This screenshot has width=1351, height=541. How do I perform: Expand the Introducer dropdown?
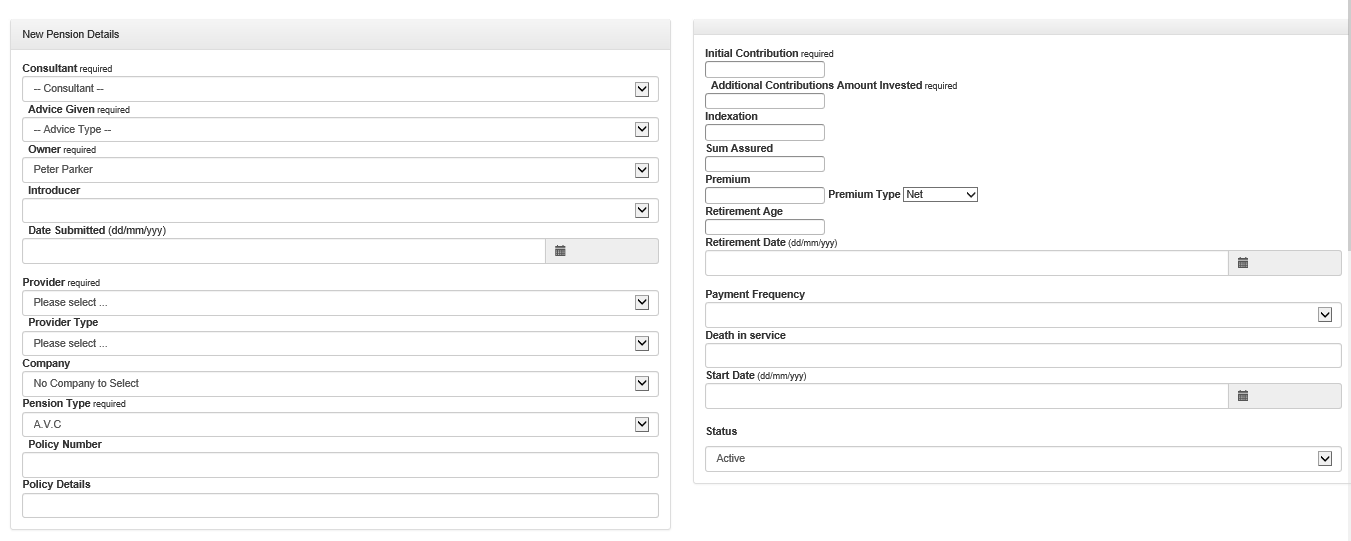pyautogui.click(x=340, y=211)
